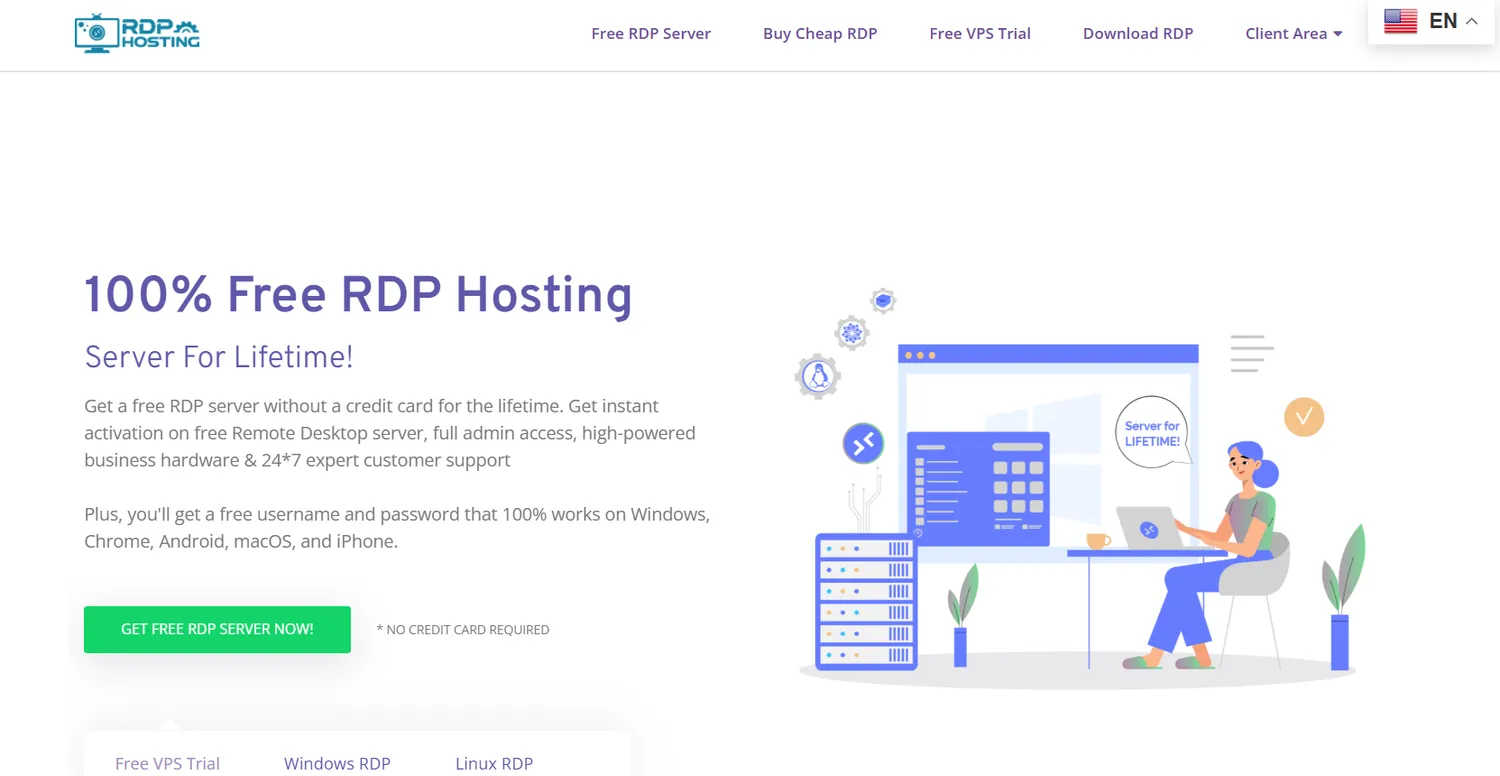Click the 'Server For Lifetime!' subheading
Image resolution: width=1500 pixels, height=776 pixels.
tap(219, 357)
